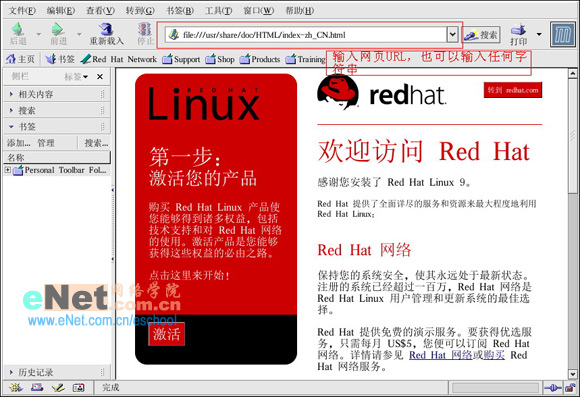Open the 标签 dropdown in sidebar header
The height and width of the screenshot is (397, 580).
click(x=76, y=77)
